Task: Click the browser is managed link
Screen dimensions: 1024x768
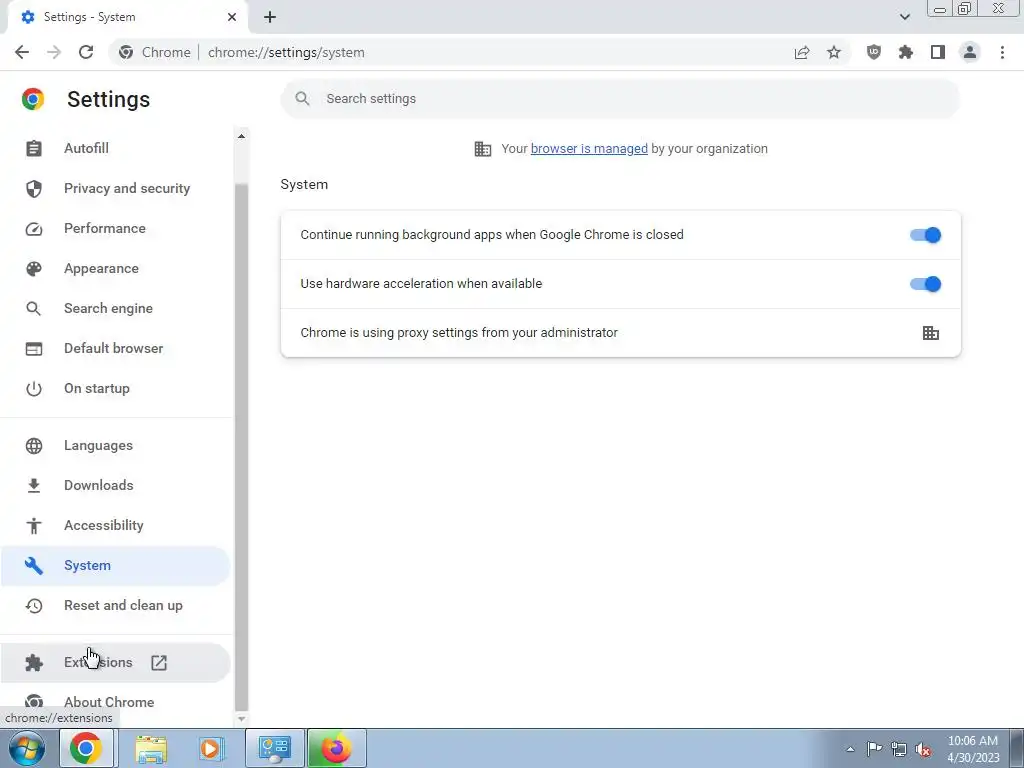Action: pos(589,149)
